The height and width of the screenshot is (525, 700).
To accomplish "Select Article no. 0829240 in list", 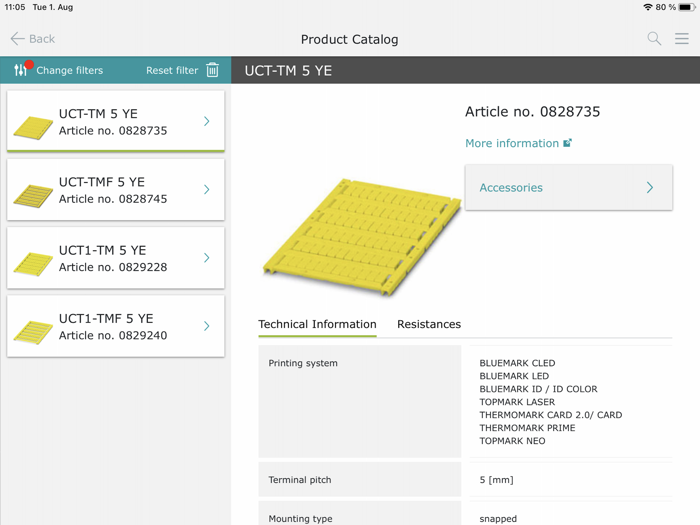I will pyautogui.click(x=113, y=335).
